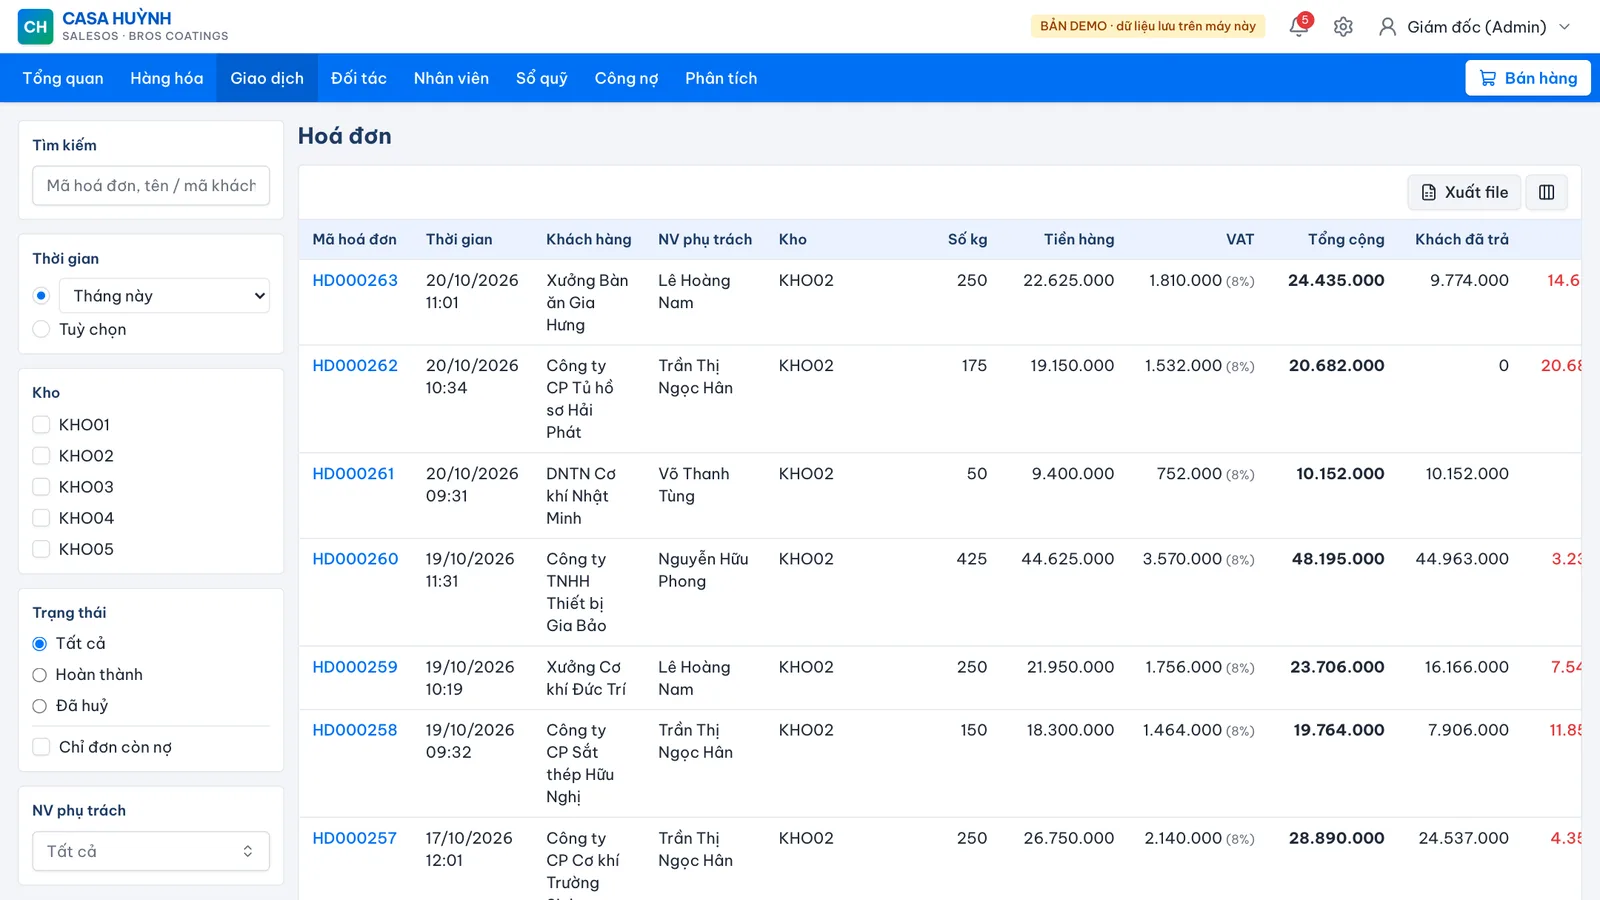Open invoice HD000257
Image resolution: width=1600 pixels, height=900 pixels.
(x=354, y=838)
